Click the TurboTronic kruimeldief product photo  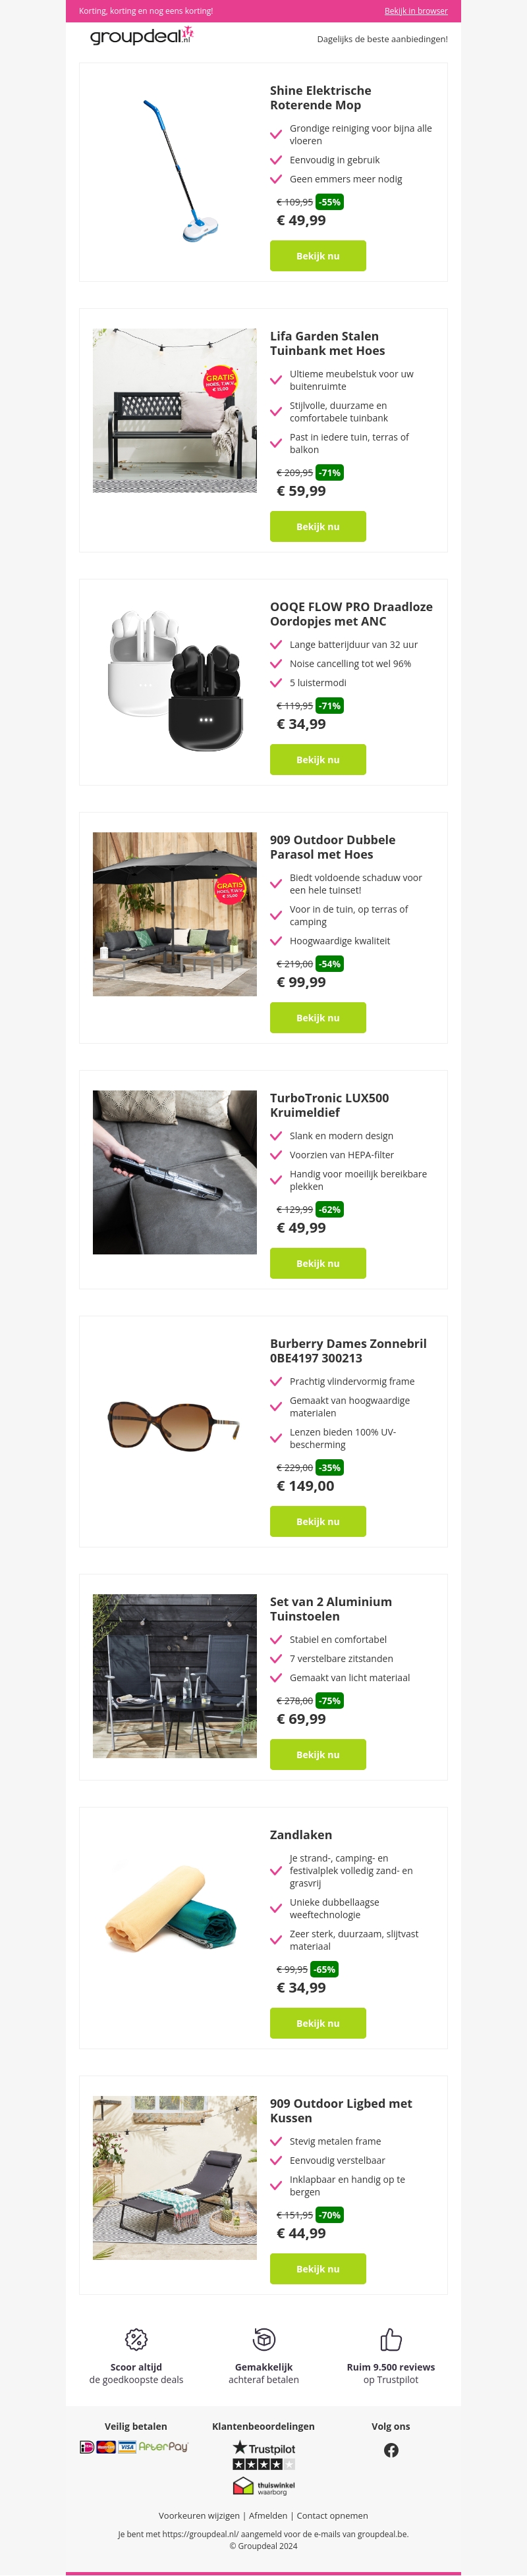[175, 1172]
